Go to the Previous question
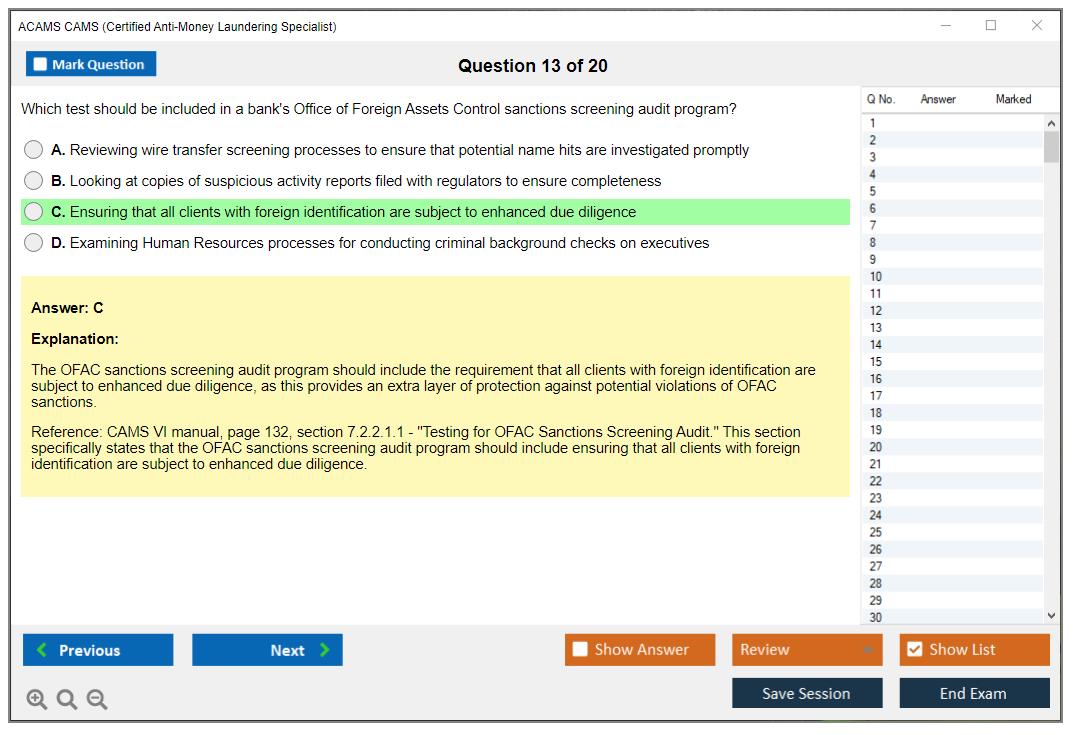The height and width of the screenshot is (735, 1075). (98, 650)
